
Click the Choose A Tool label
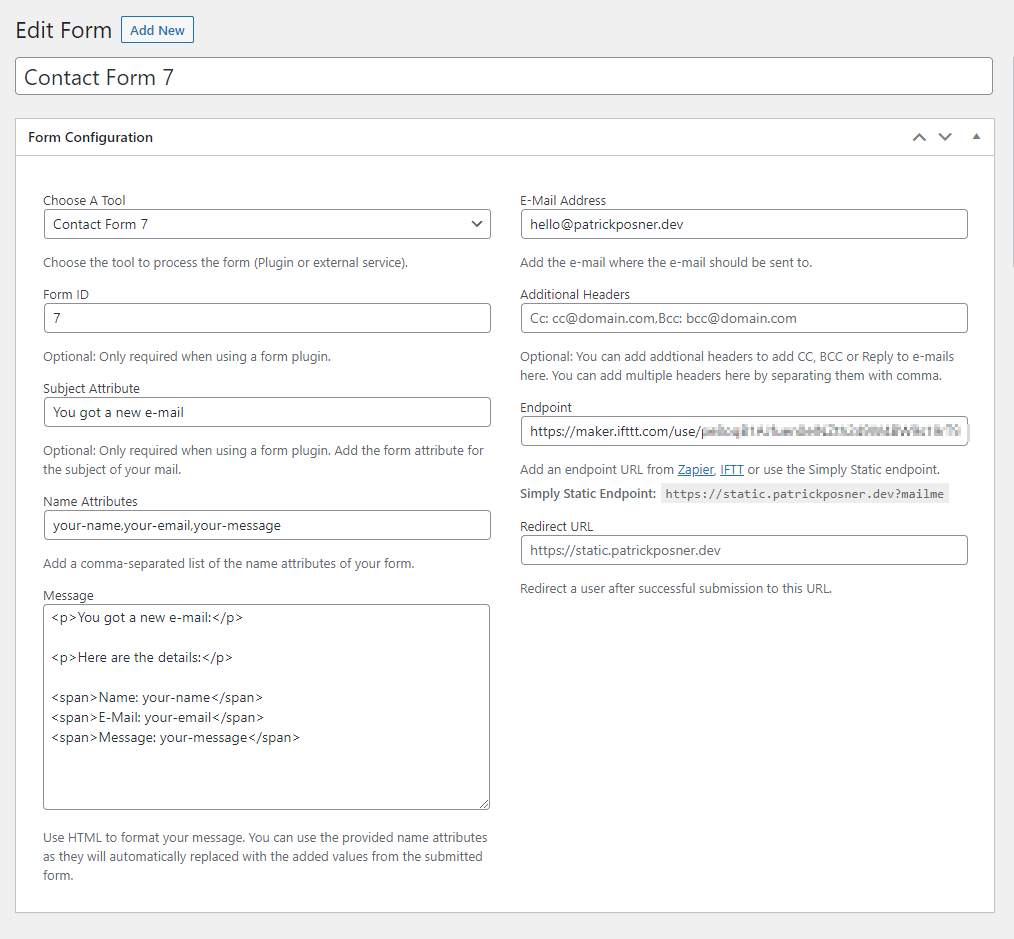pyautogui.click(x=84, y=200)
